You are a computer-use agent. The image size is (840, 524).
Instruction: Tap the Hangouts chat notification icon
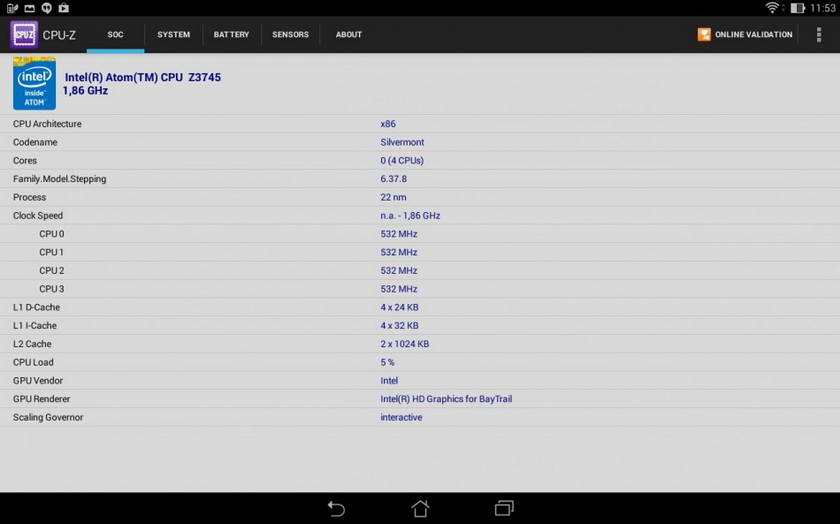(x=47, y=8)
